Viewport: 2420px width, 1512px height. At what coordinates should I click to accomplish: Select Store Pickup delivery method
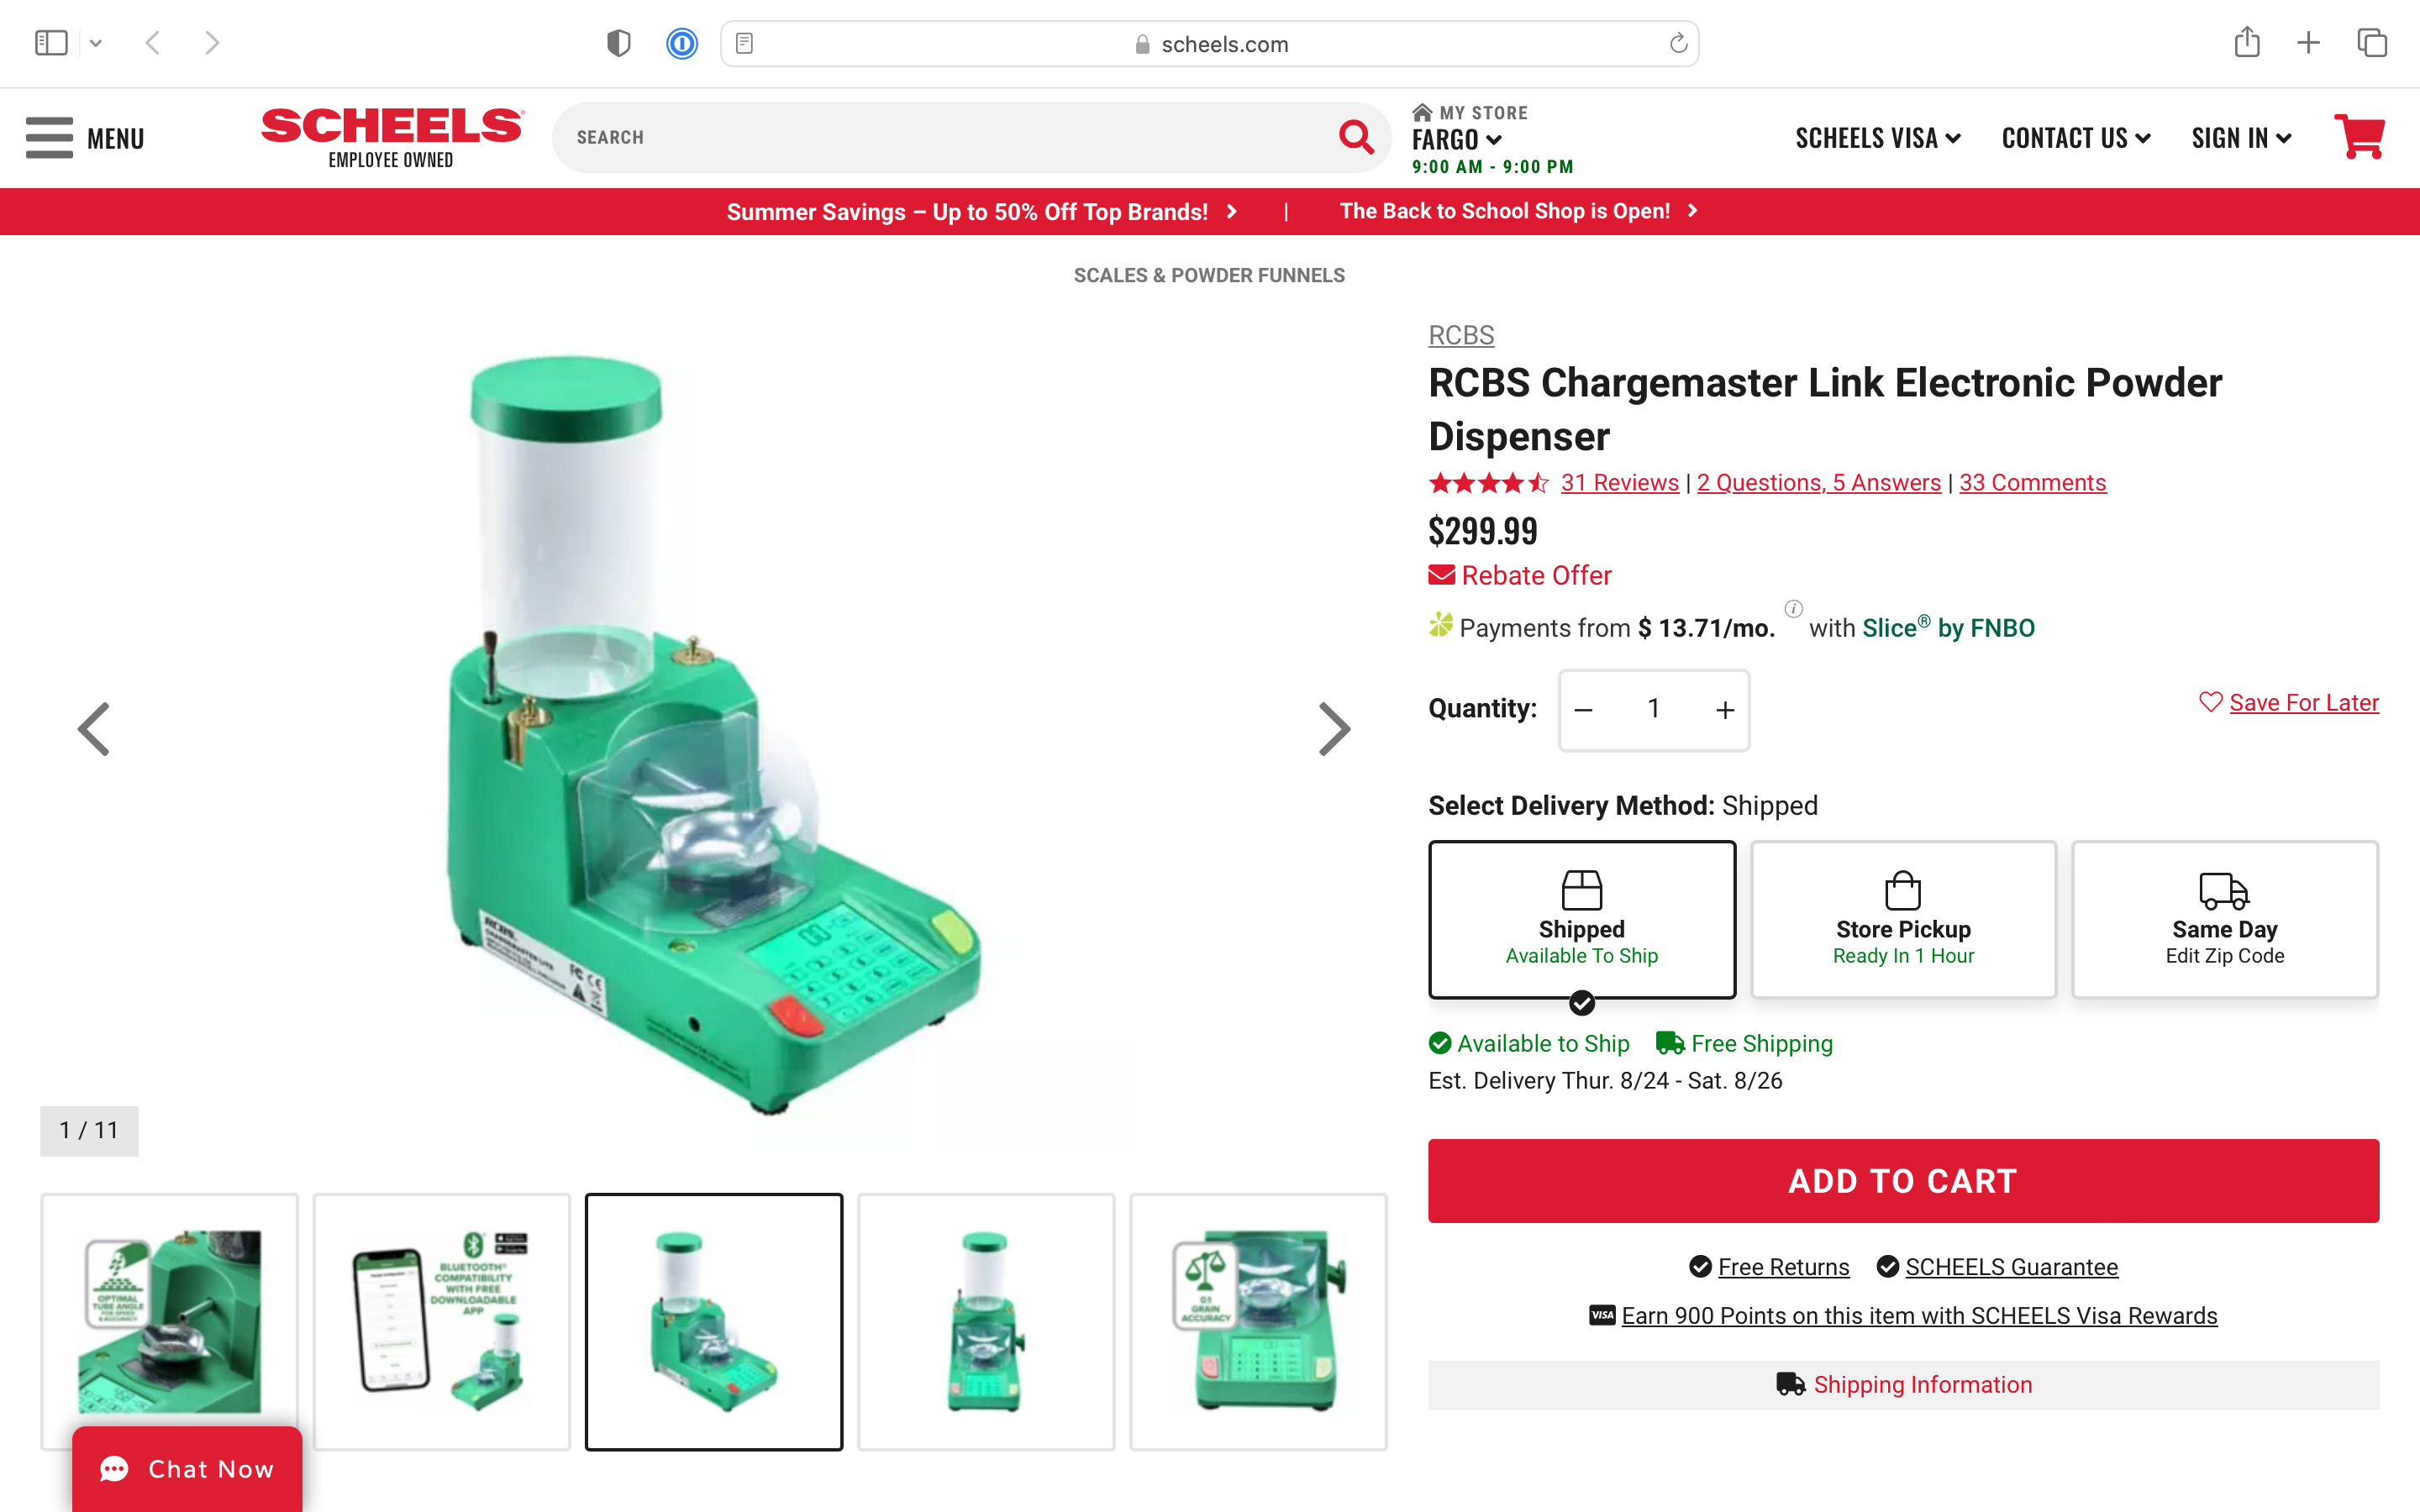click(x=1902, y=919)
